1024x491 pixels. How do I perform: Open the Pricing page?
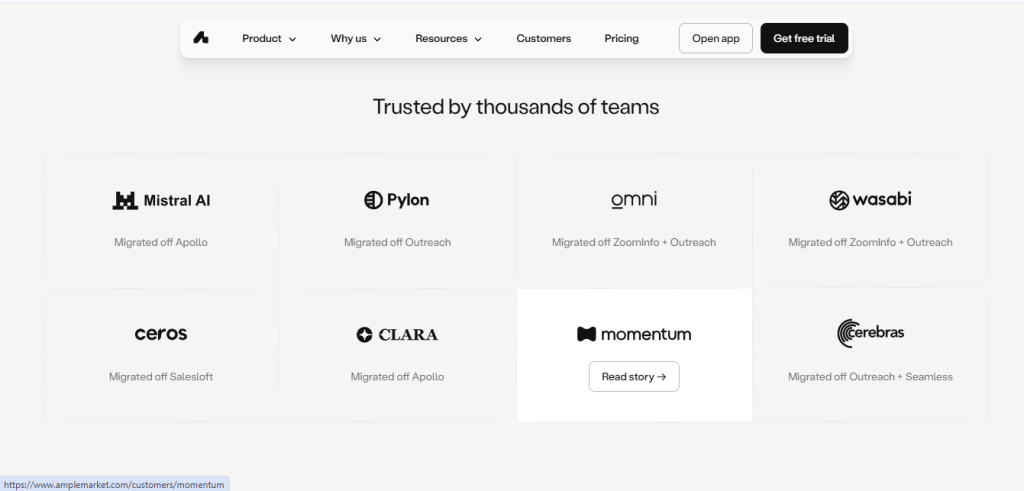point(621,39)
